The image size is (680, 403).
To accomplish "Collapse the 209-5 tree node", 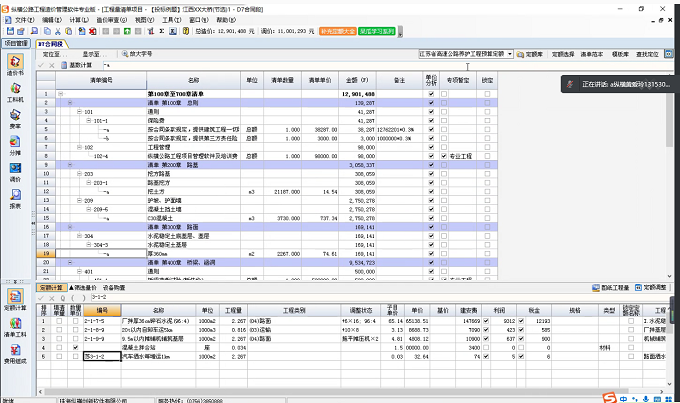I will click(x=88, y=209).
